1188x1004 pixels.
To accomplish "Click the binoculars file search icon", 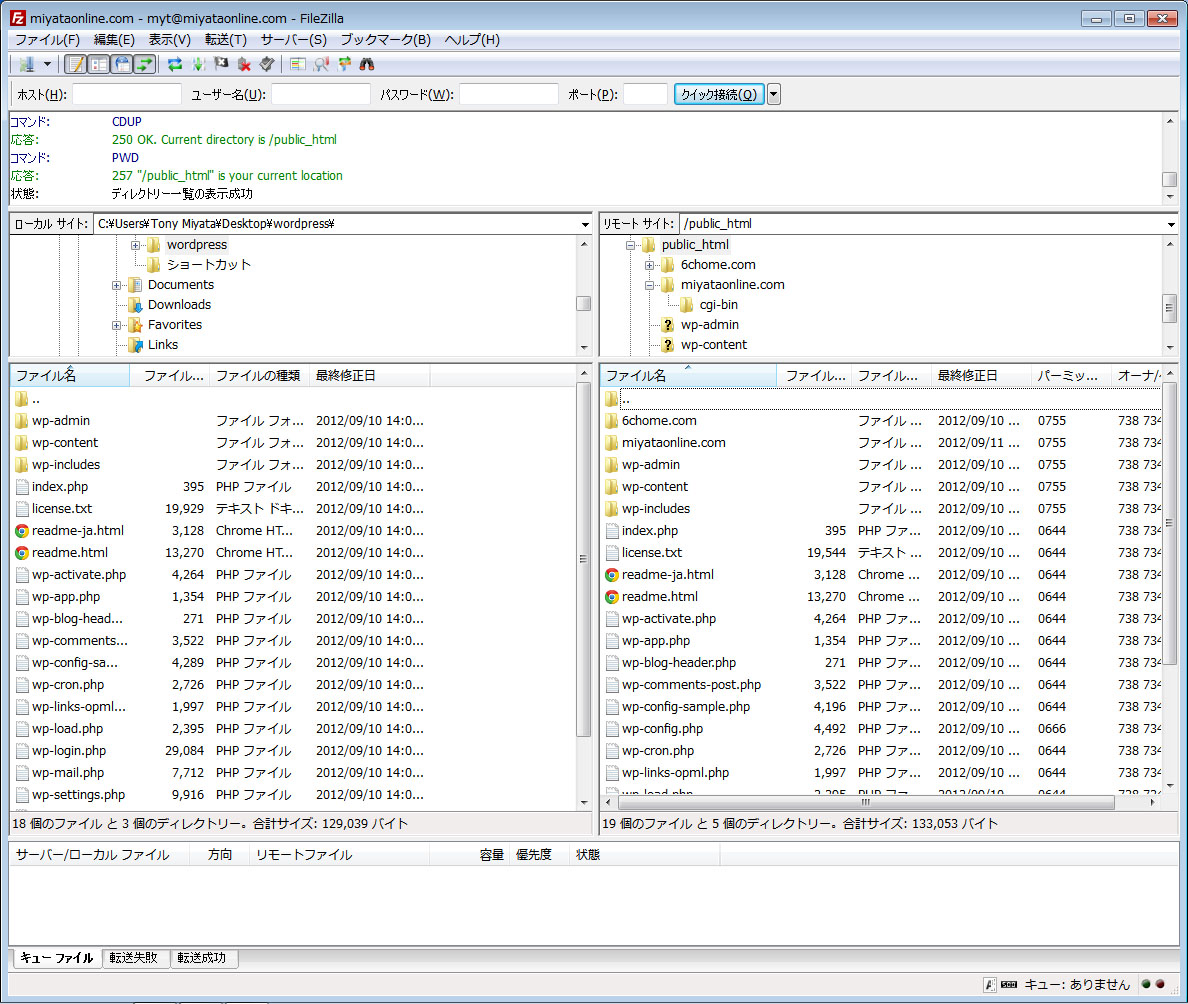I will pyautogui.click(x=367, y=64).
